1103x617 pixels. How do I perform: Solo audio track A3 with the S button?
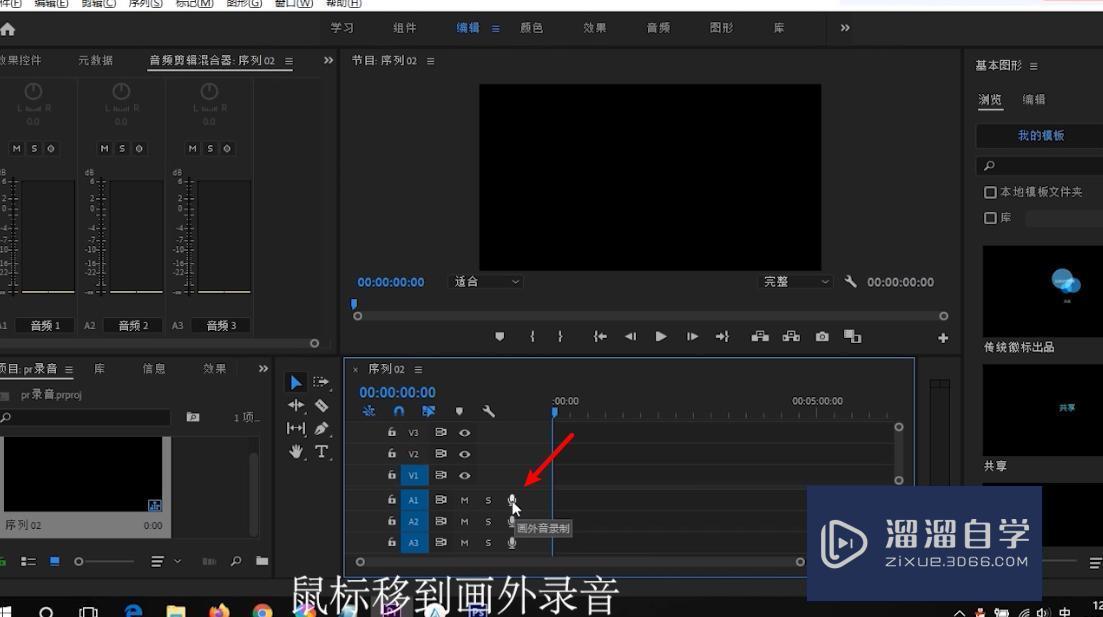(488, 542)
